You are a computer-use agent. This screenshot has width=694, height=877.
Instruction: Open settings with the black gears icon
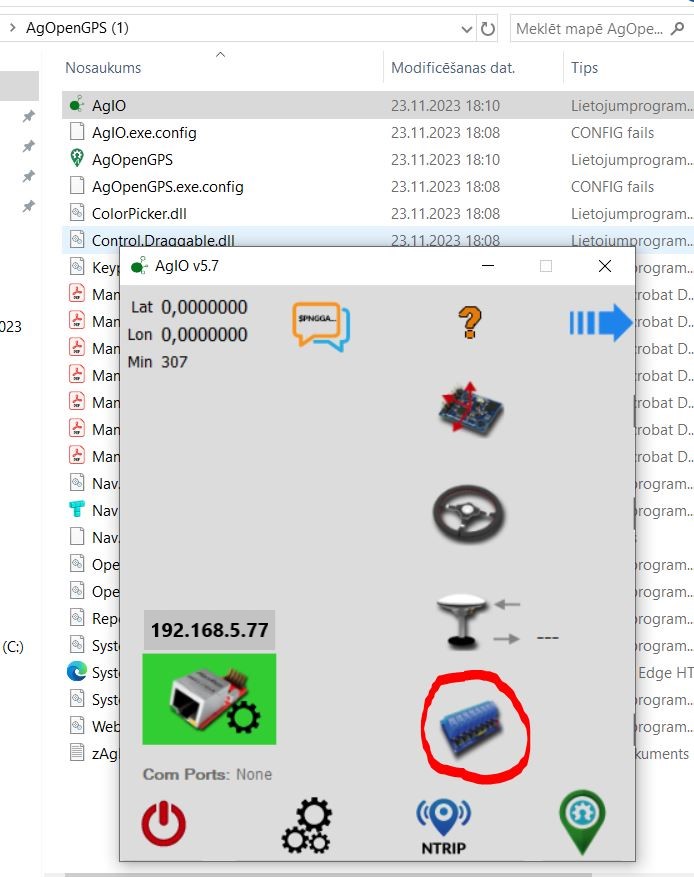tap(306, 826)
